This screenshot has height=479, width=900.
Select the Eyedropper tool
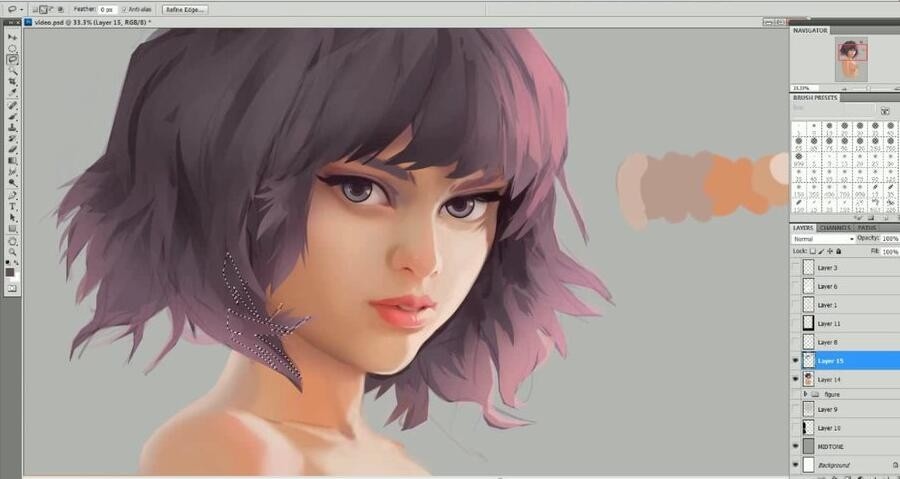[x=13, y=92]
